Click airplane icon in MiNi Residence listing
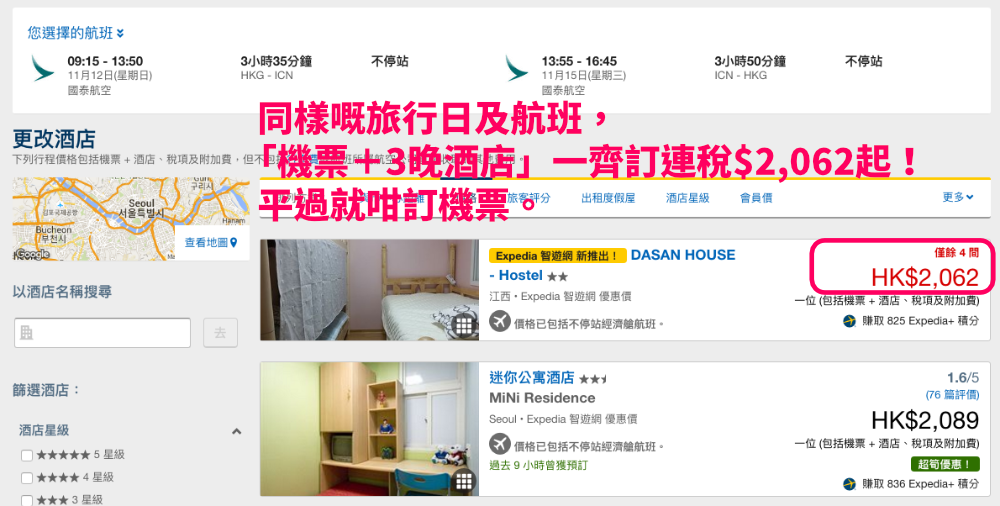The width and height of the screenshot is (1000, 506). [500, 443]
